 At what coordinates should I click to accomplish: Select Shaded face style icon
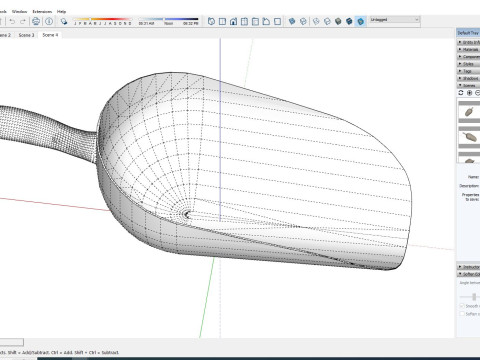338,22
